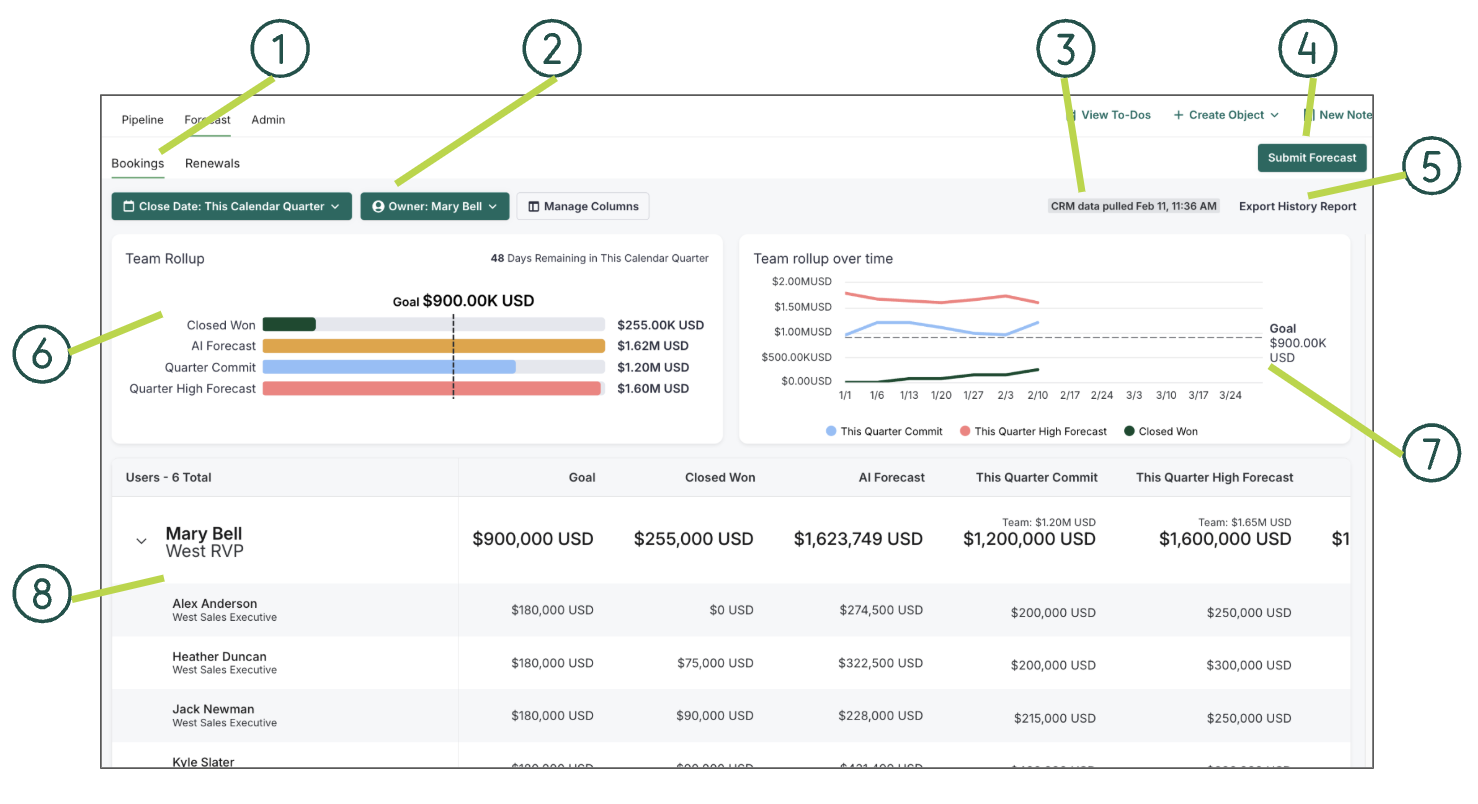Click the This Quarter High Forecast column header
The image size is (1478, 804).
(x=1215, y=477)
